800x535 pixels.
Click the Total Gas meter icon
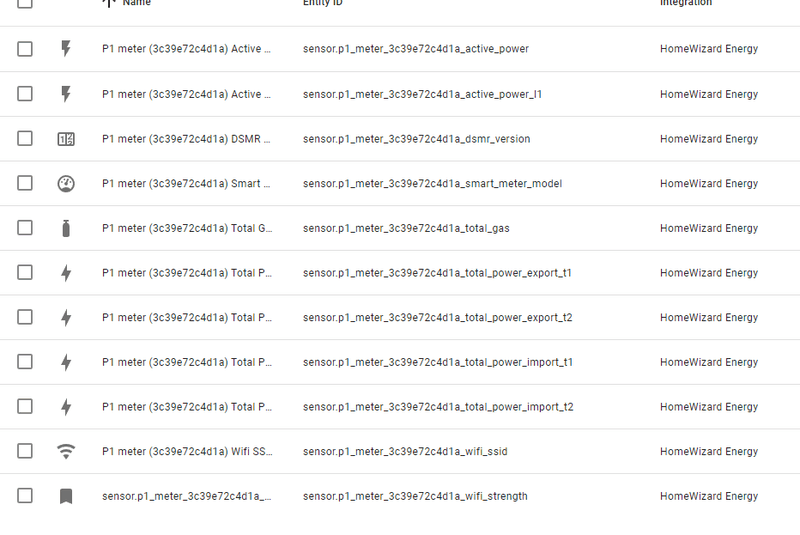[x=66, y=228]
